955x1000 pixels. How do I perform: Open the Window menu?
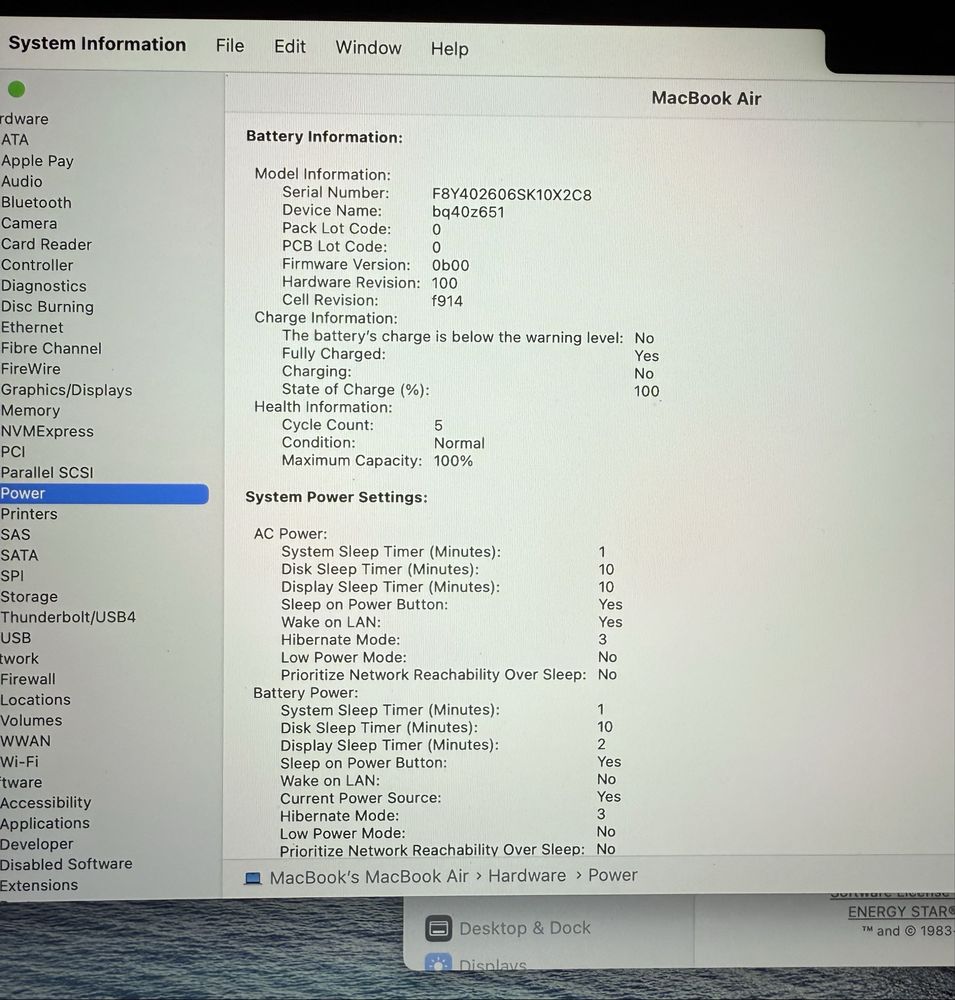point(368,48)
